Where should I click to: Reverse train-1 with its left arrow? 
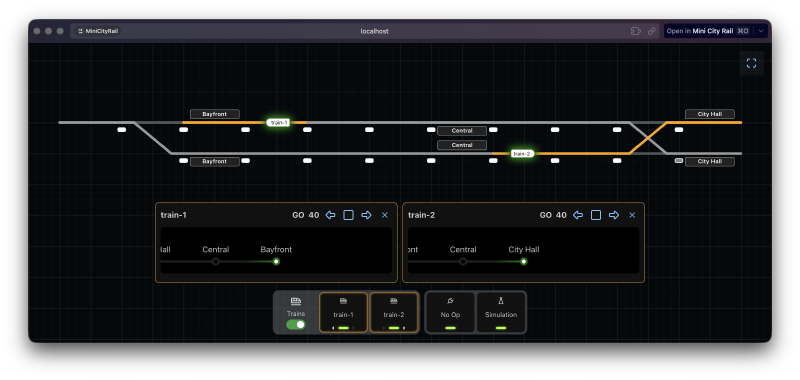click(x=331, y=215)
